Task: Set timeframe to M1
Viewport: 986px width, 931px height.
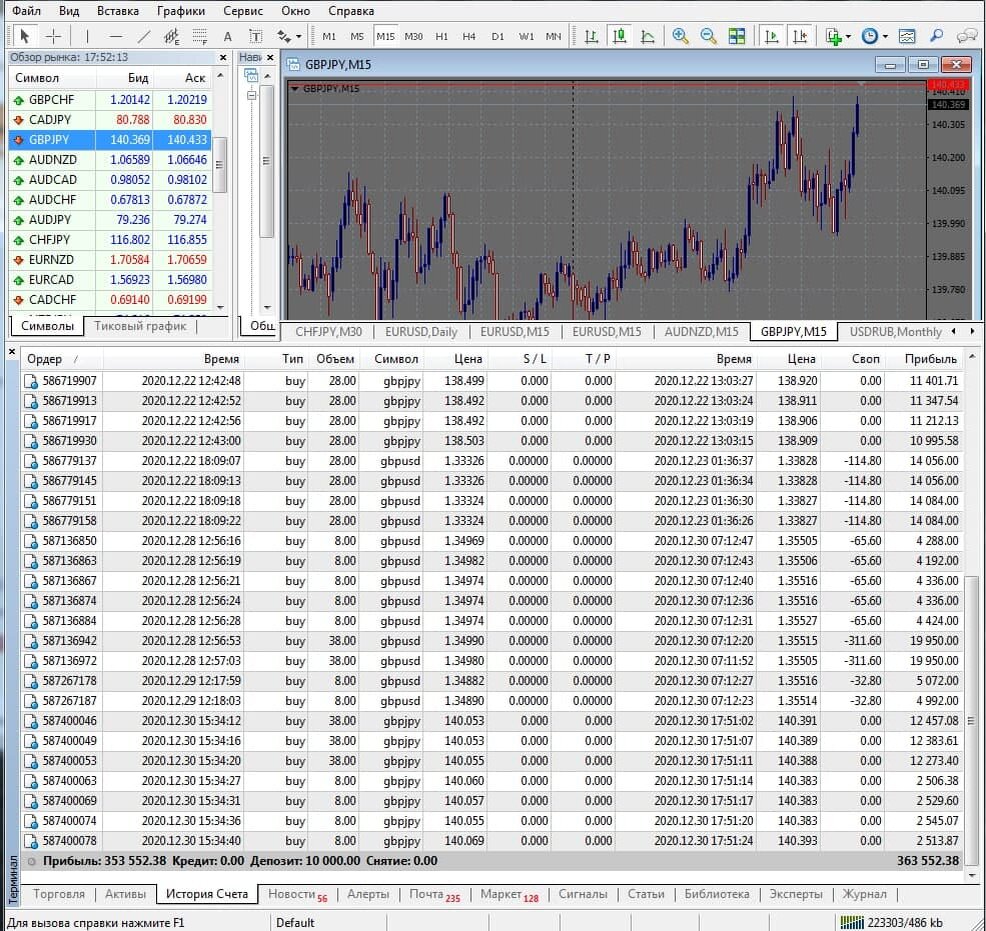Action: point(329,36)
